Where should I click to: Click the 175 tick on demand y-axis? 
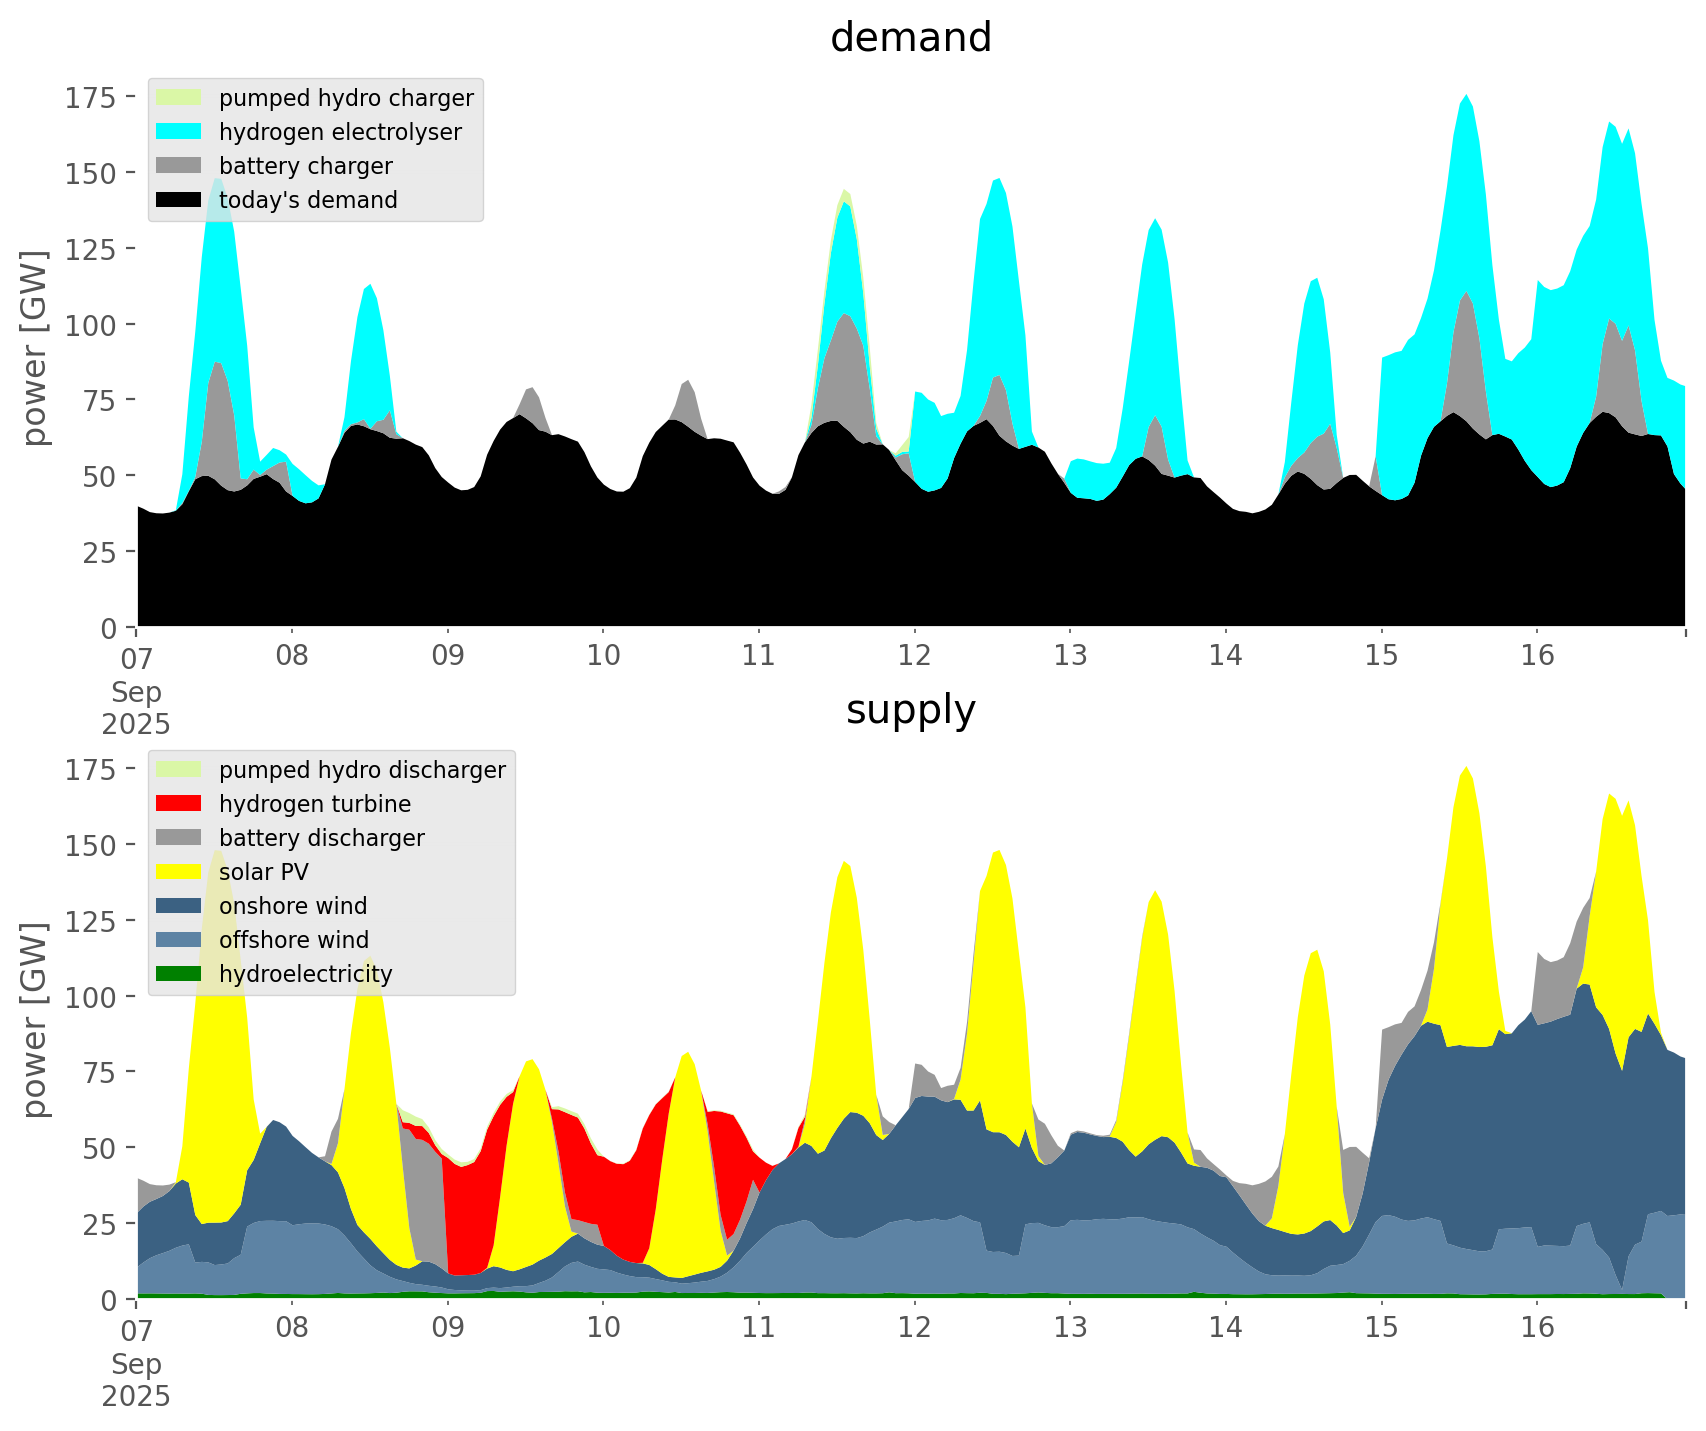coord(91,97)
